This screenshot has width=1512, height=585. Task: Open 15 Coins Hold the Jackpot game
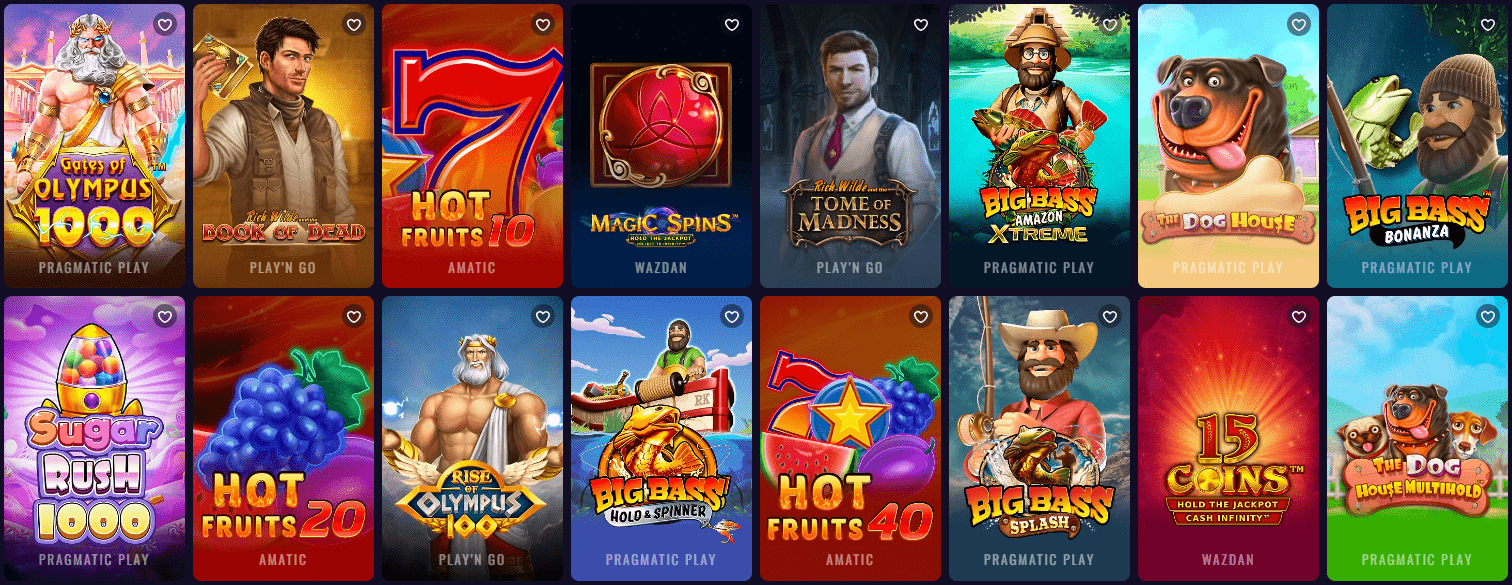point(1228,438)
